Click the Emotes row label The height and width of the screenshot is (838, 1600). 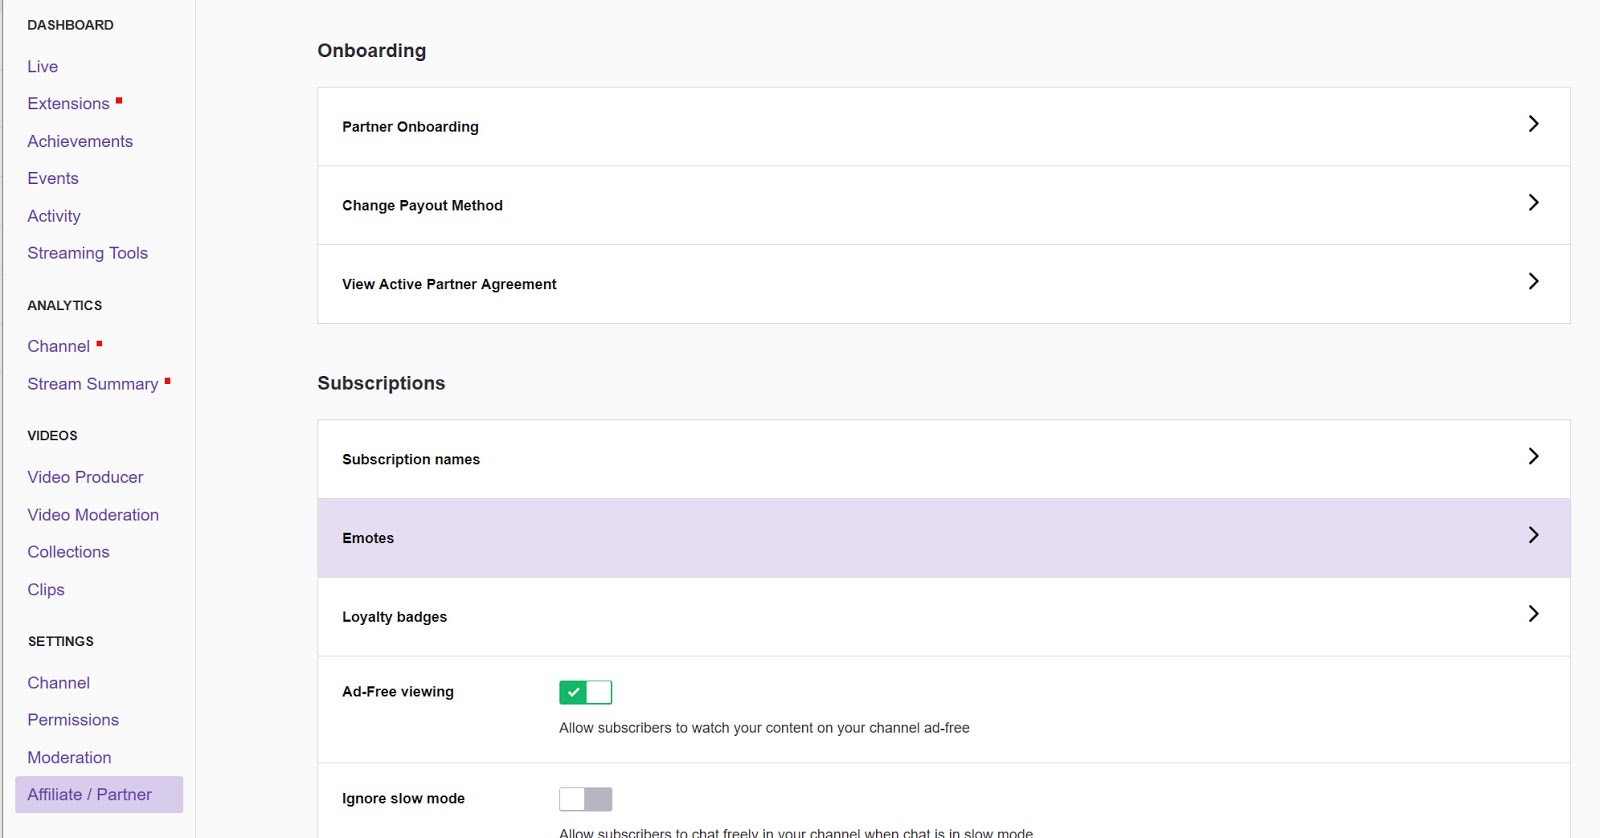click(368, 538)
